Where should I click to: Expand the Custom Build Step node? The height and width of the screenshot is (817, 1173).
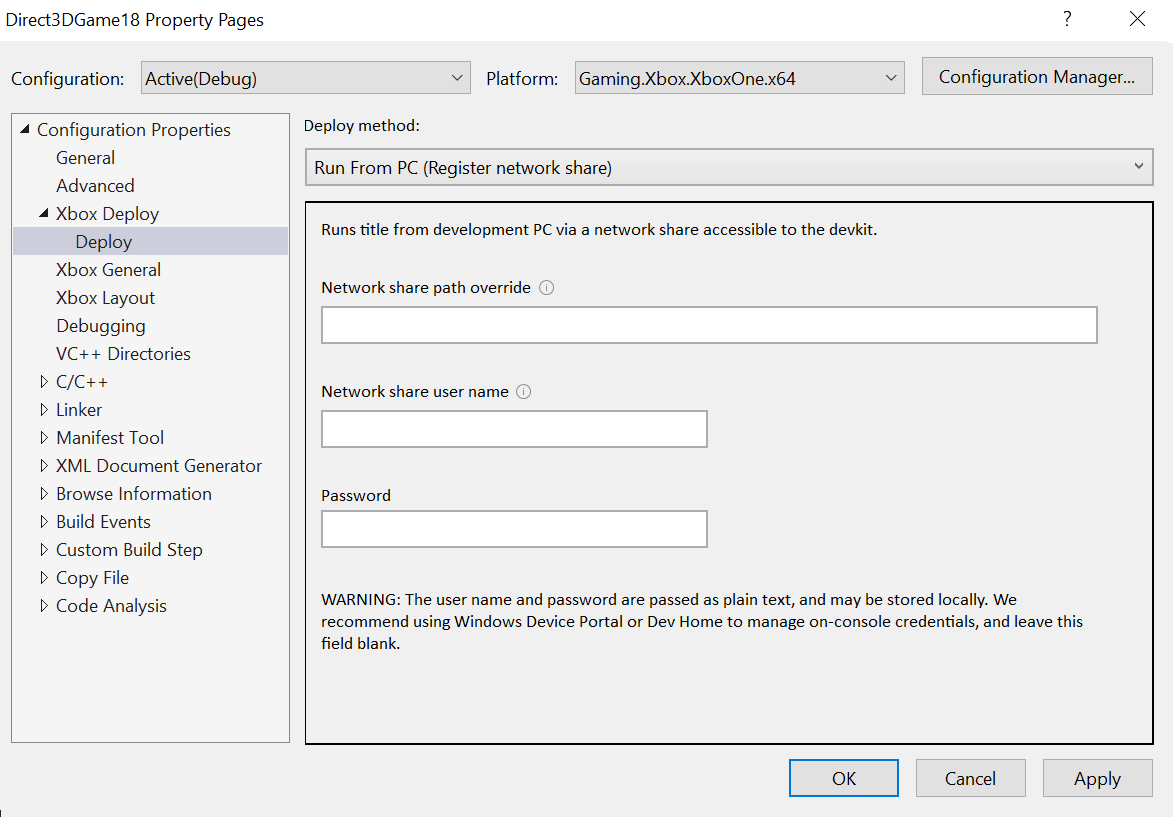pos(44,550)
